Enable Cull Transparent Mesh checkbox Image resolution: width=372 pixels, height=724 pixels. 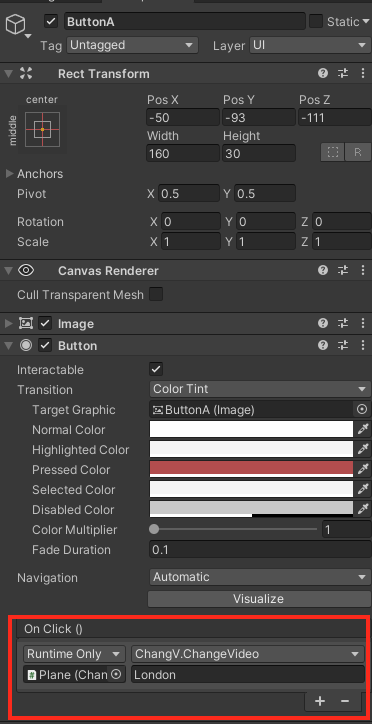point(156,294)
